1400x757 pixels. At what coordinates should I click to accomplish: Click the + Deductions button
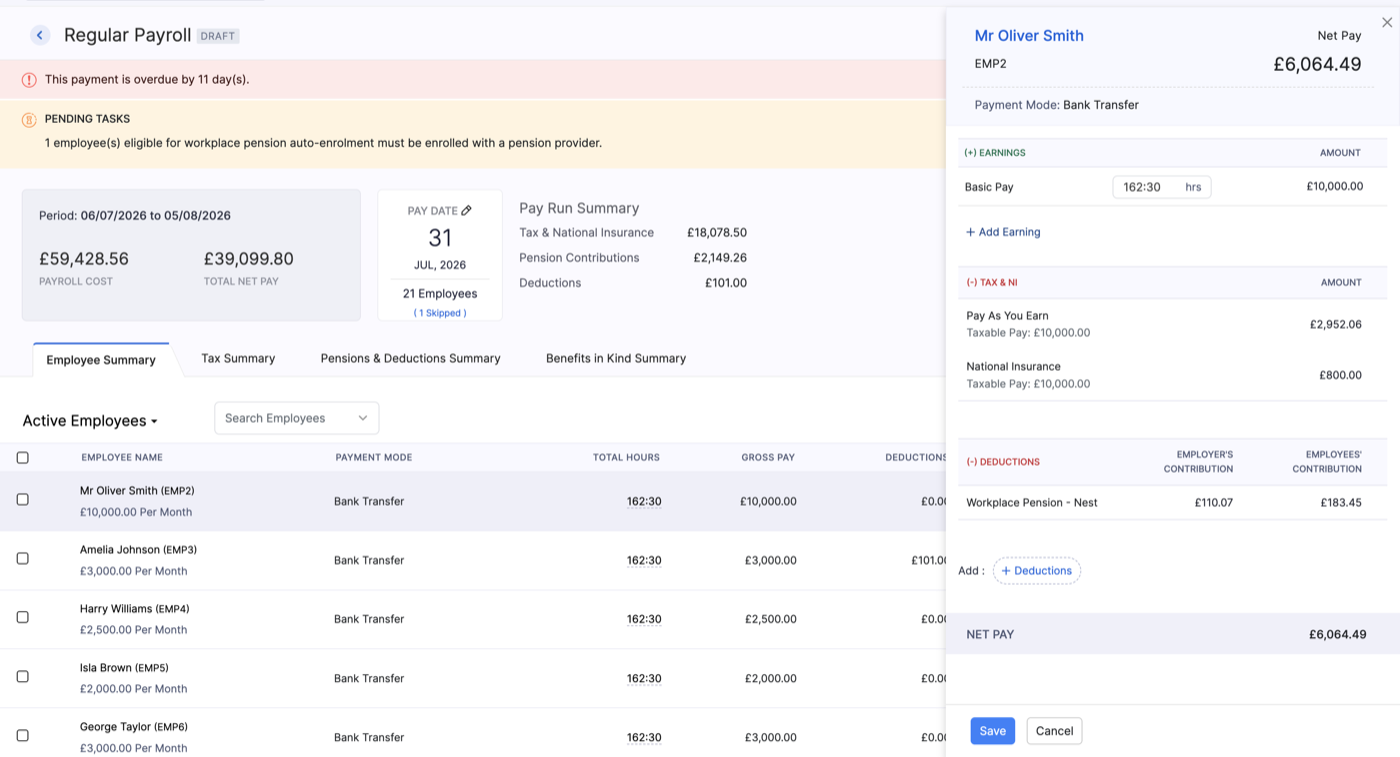[x=1037, y=571]
